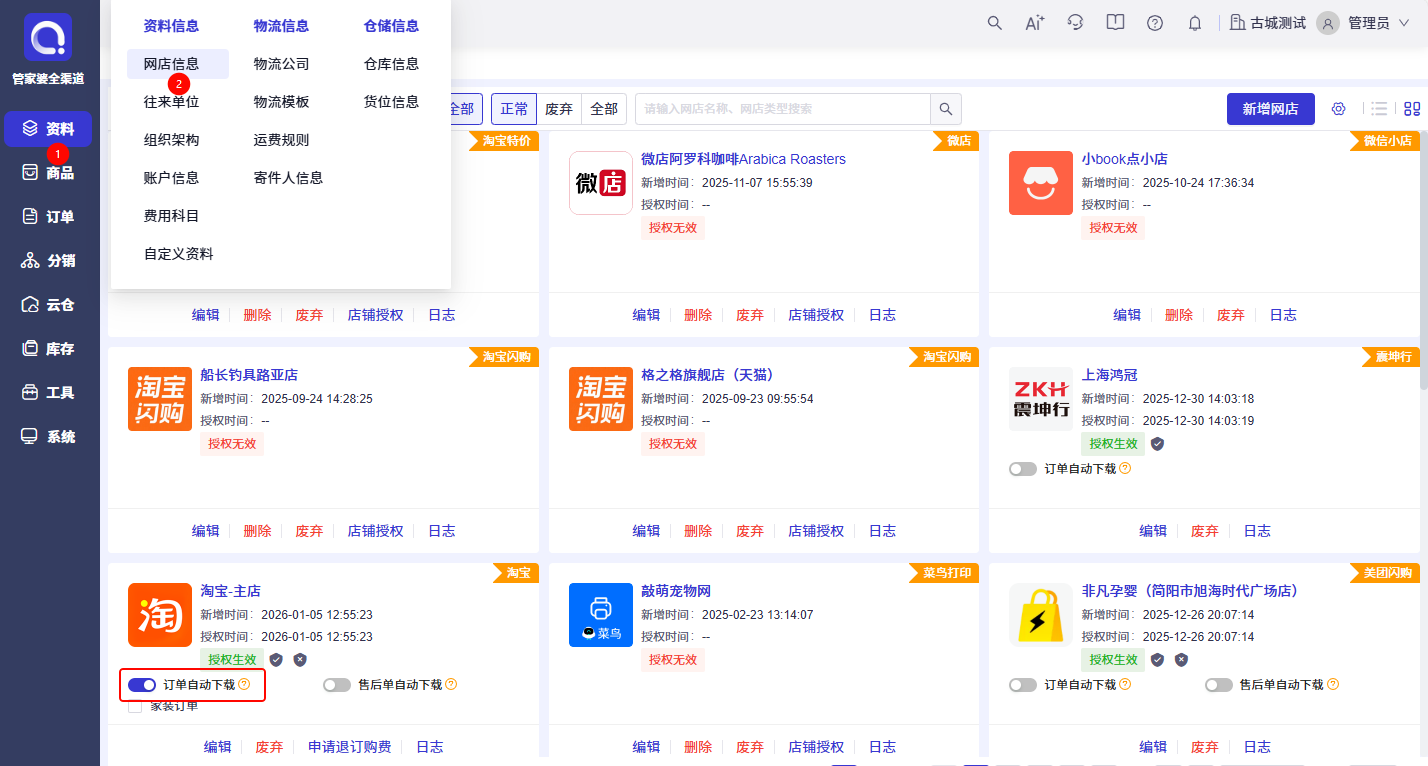Turn off 订单自动下载 for 淘宝-主店

[x=142, y=685]
